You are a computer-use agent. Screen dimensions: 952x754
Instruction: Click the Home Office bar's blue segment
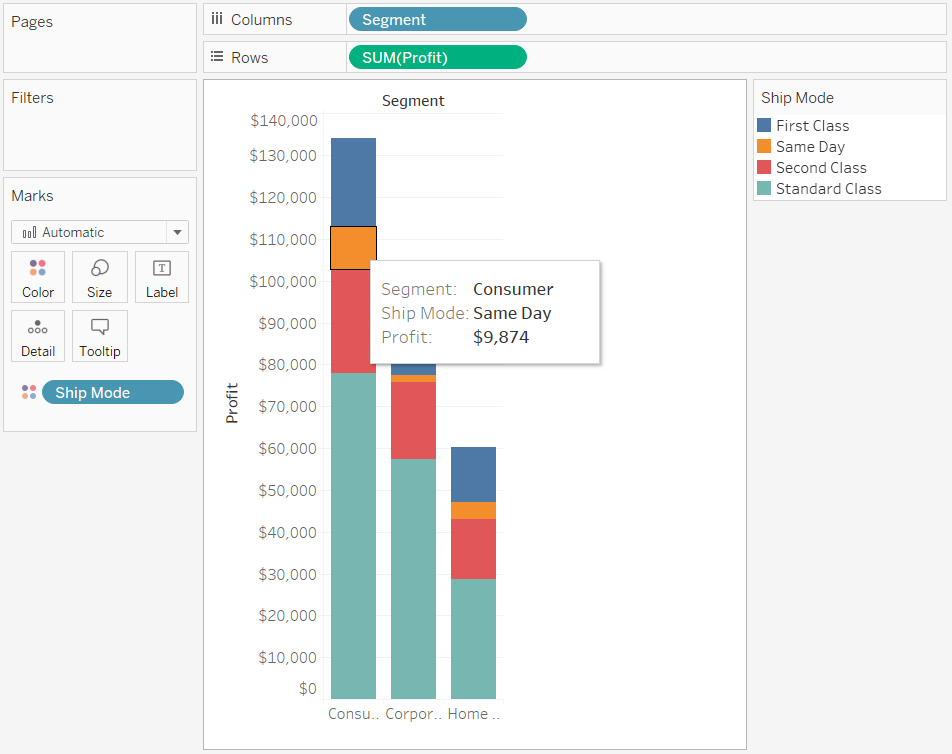(473, 474)
